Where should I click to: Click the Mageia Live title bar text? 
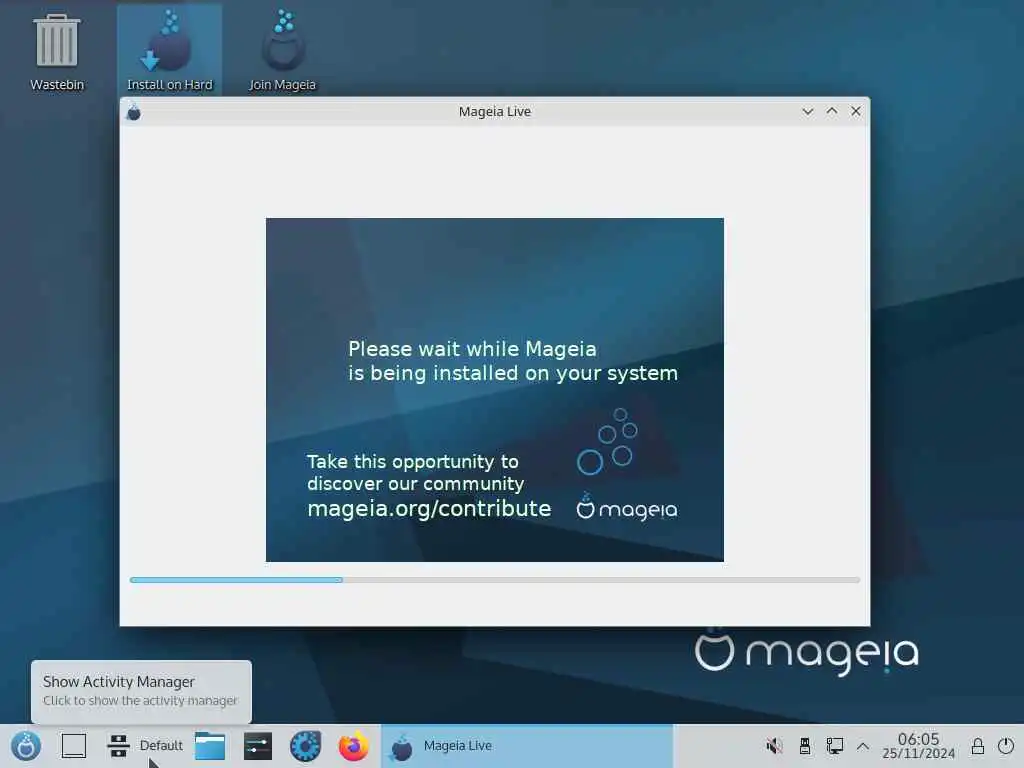click(x=494, y=112)
